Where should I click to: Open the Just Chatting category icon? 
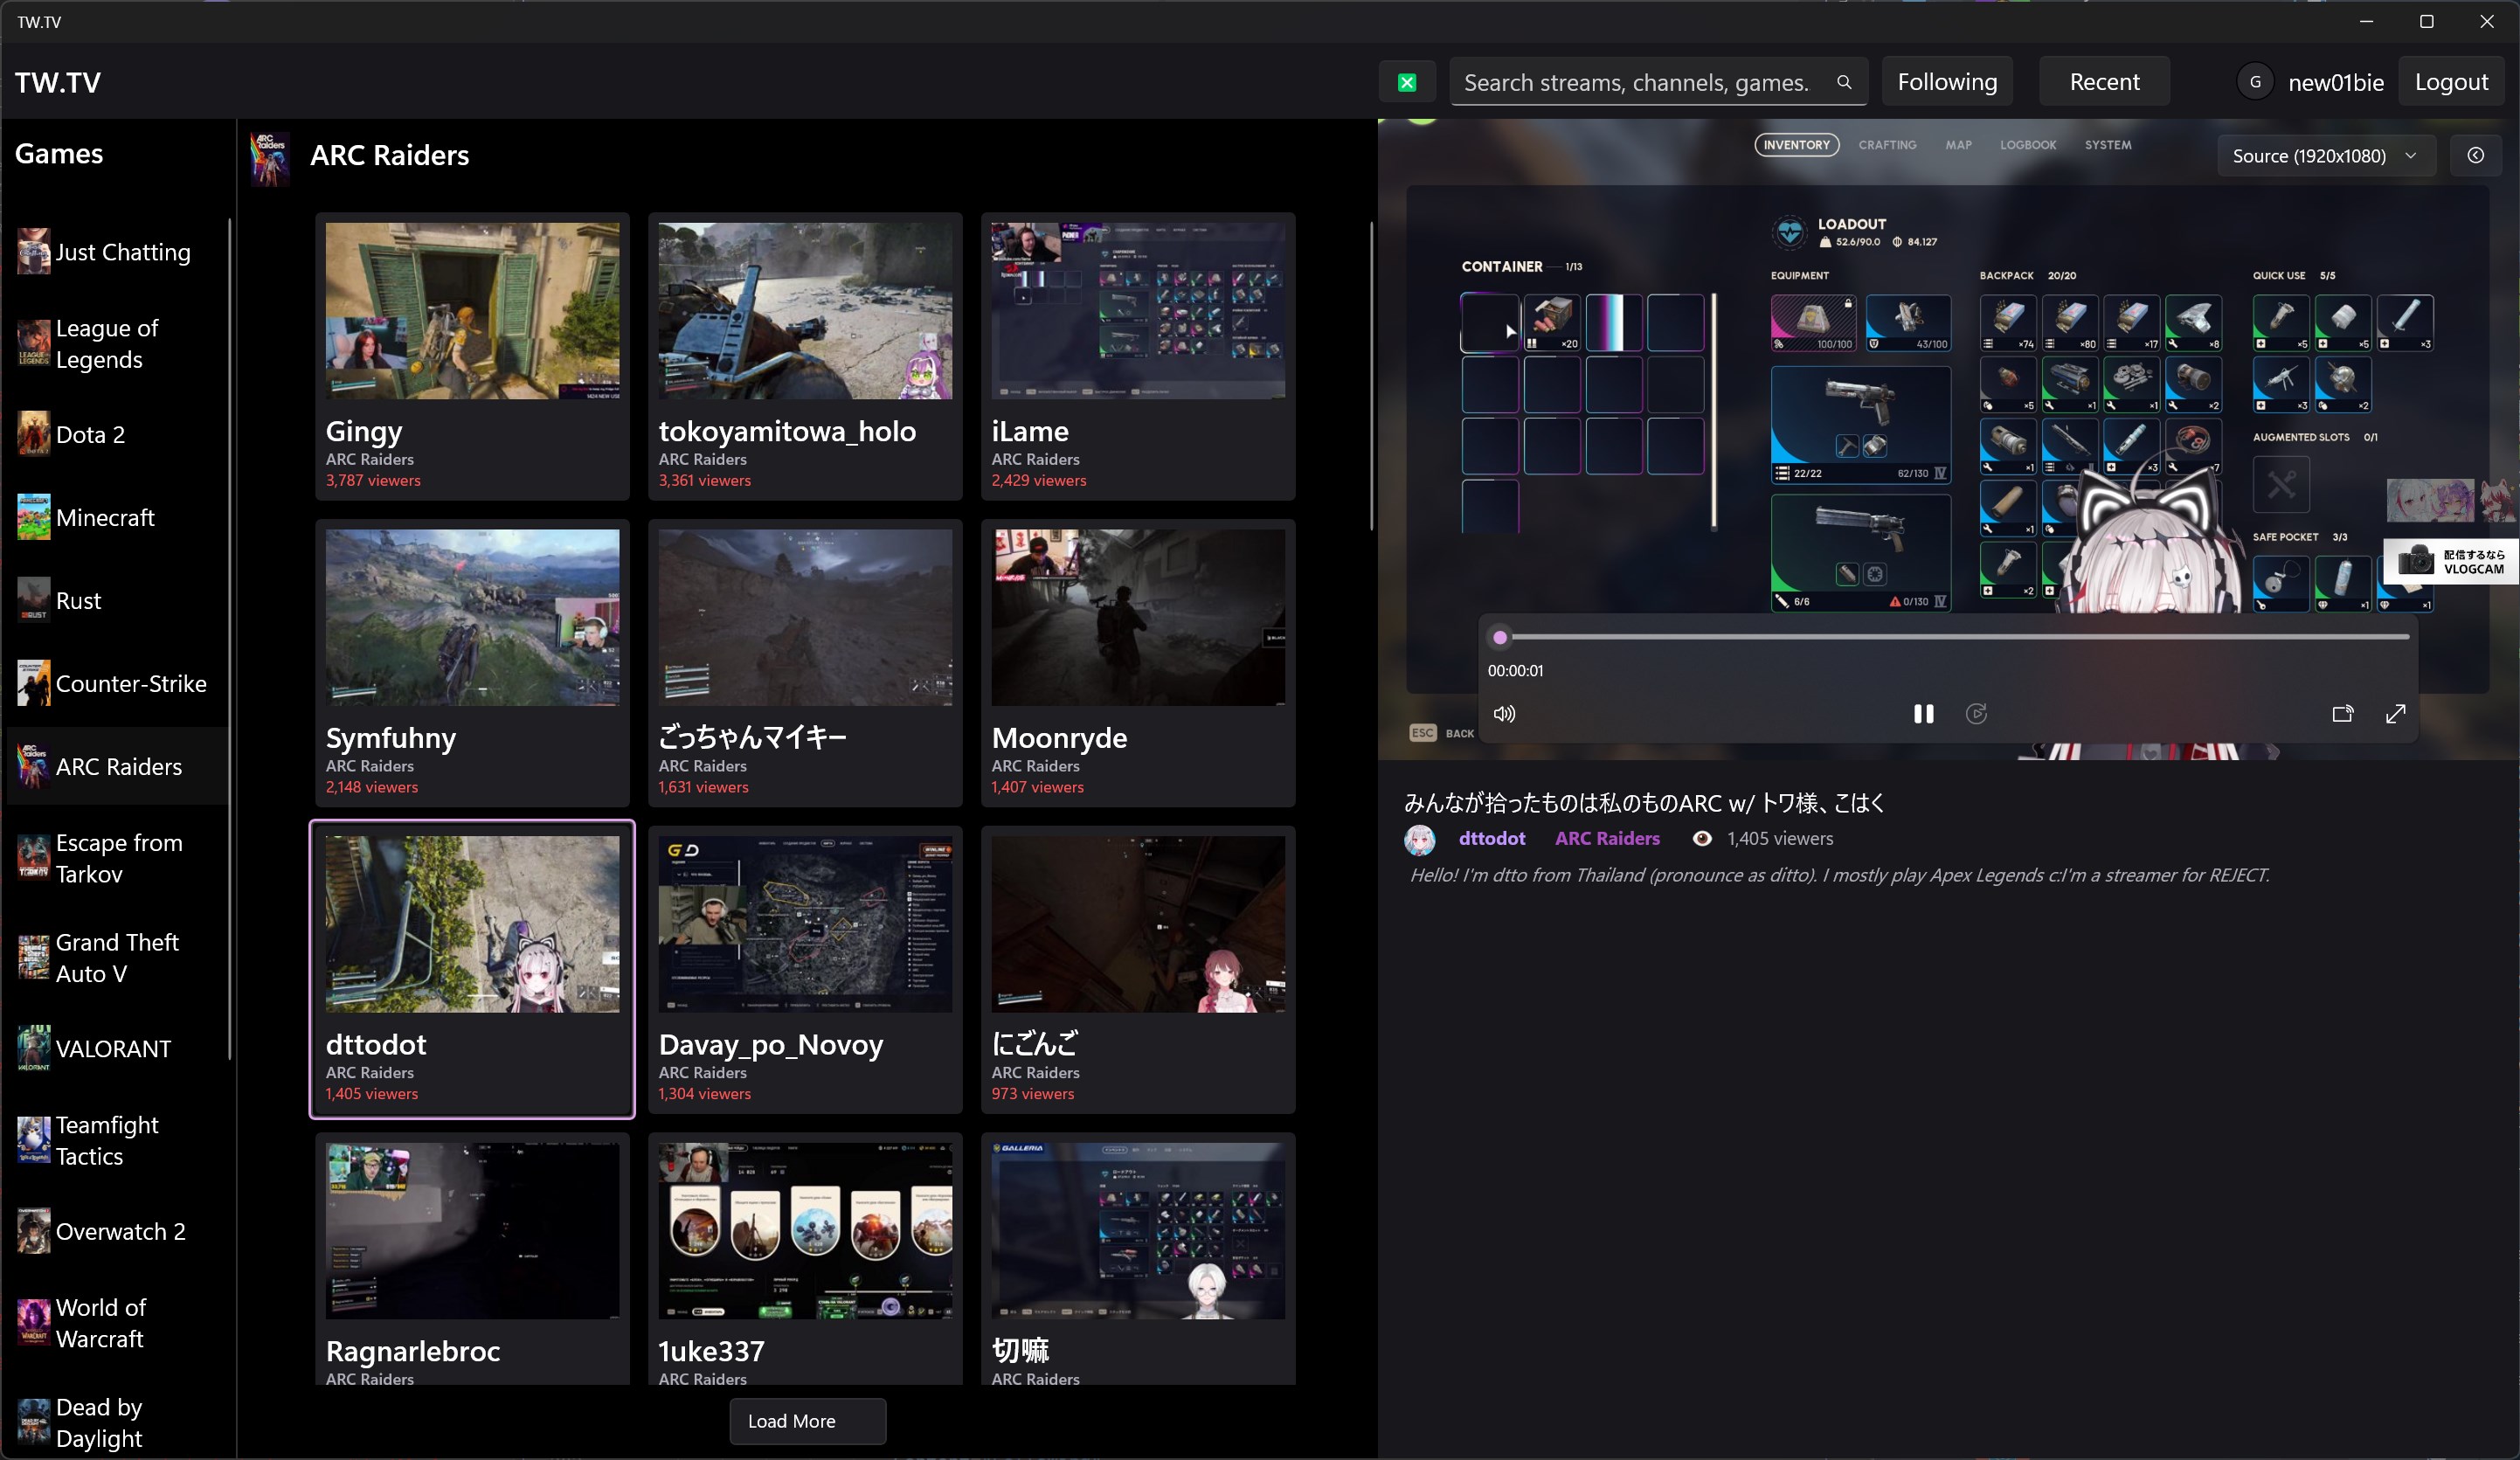pyautogui.click(x=33, y=252)
